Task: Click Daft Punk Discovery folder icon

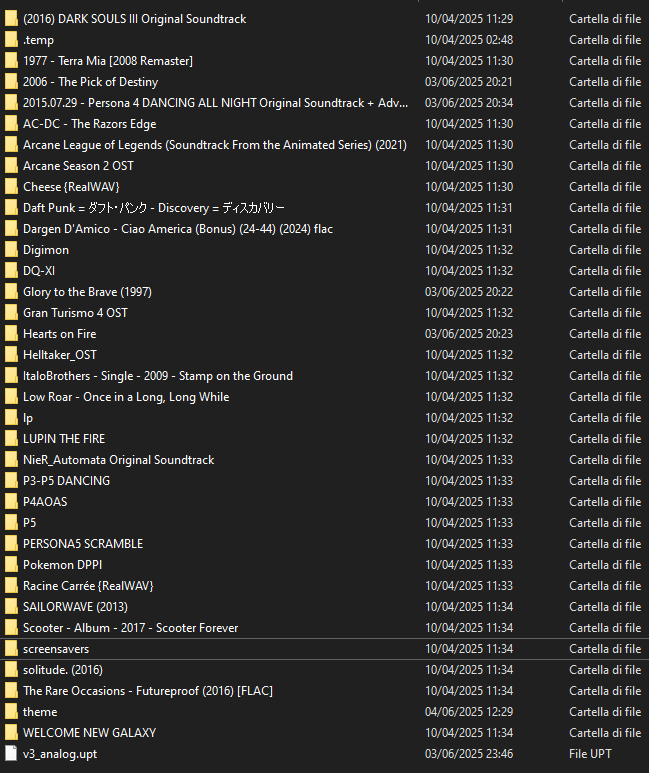Action: coord(11,208)
